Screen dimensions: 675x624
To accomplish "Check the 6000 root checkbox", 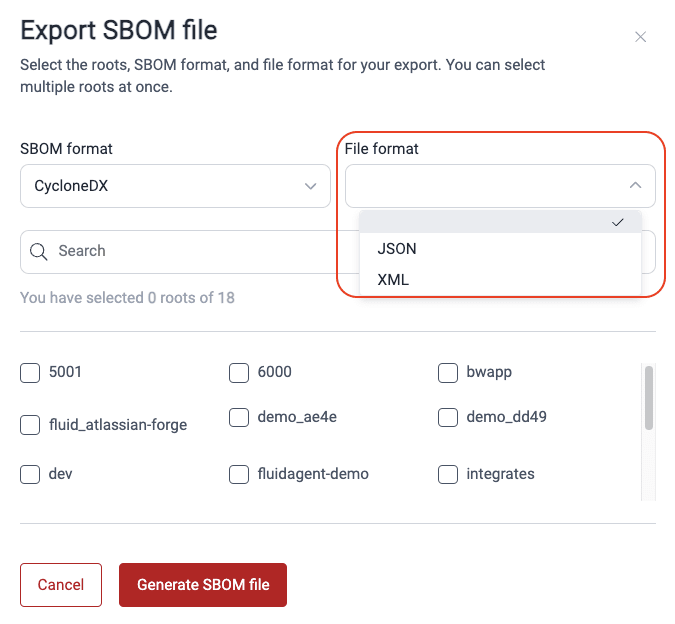I will coord(239,373).
